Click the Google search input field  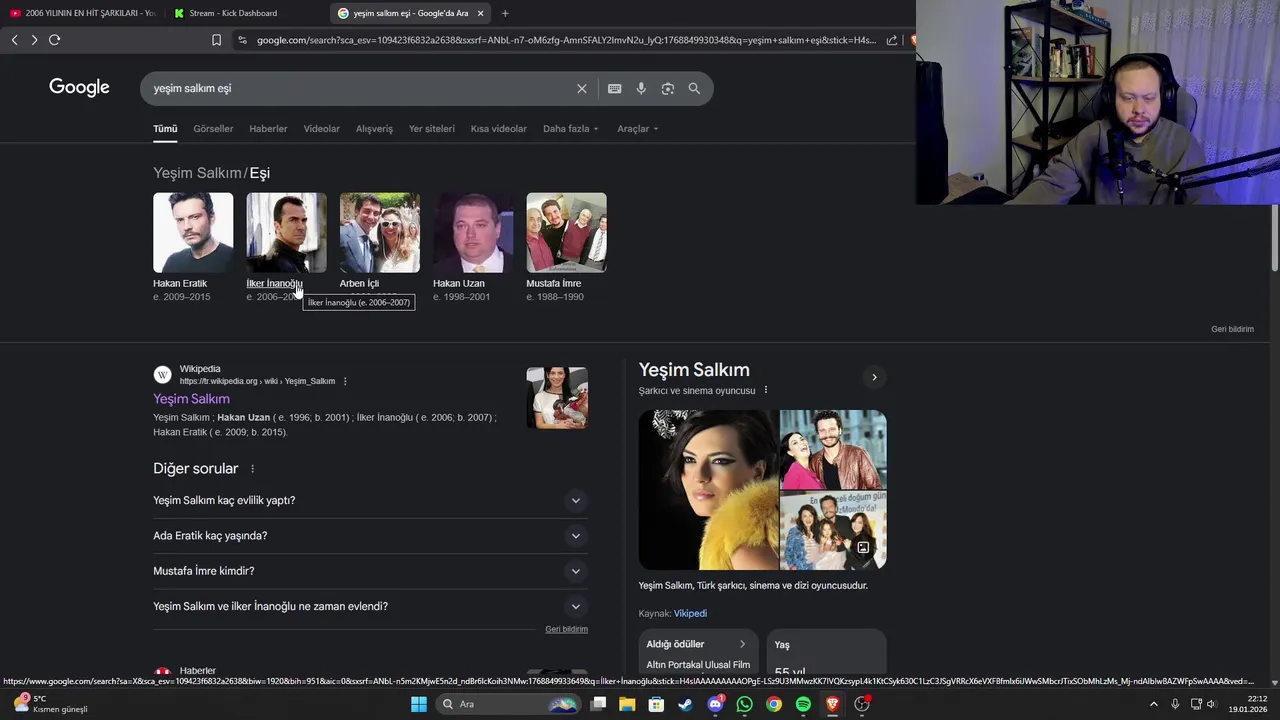[360, 89]
